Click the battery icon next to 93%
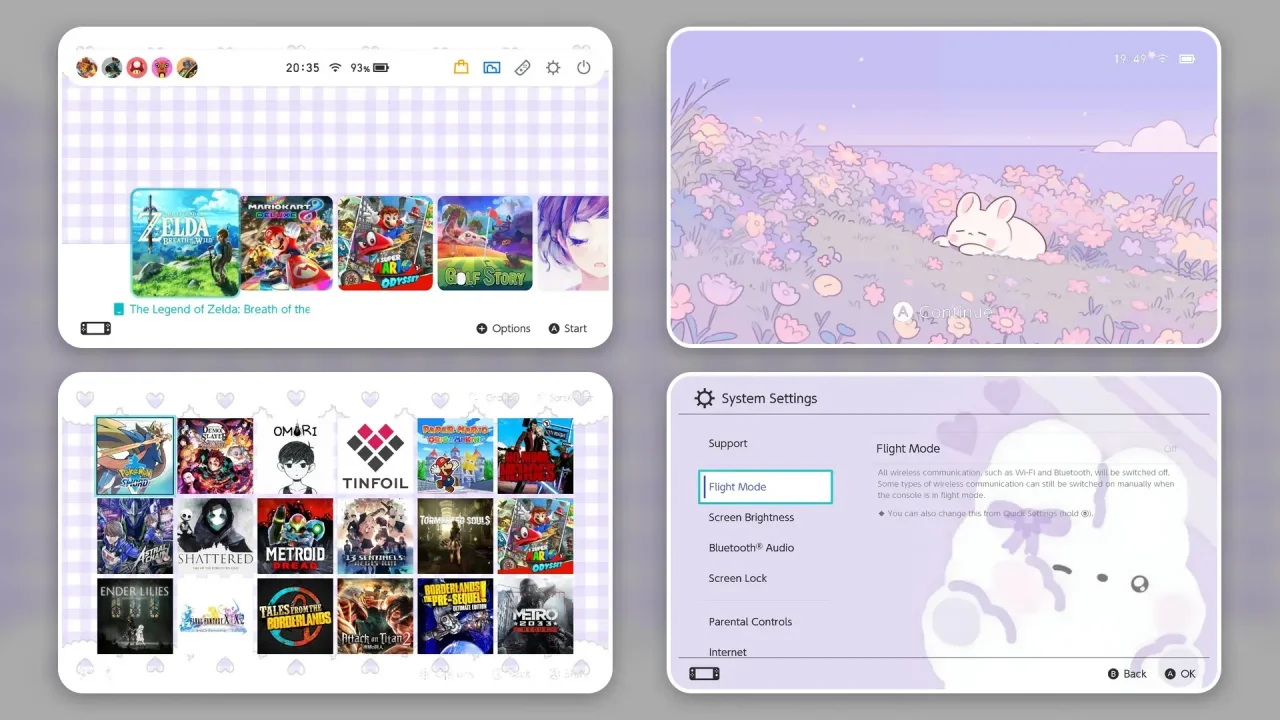 381,68
